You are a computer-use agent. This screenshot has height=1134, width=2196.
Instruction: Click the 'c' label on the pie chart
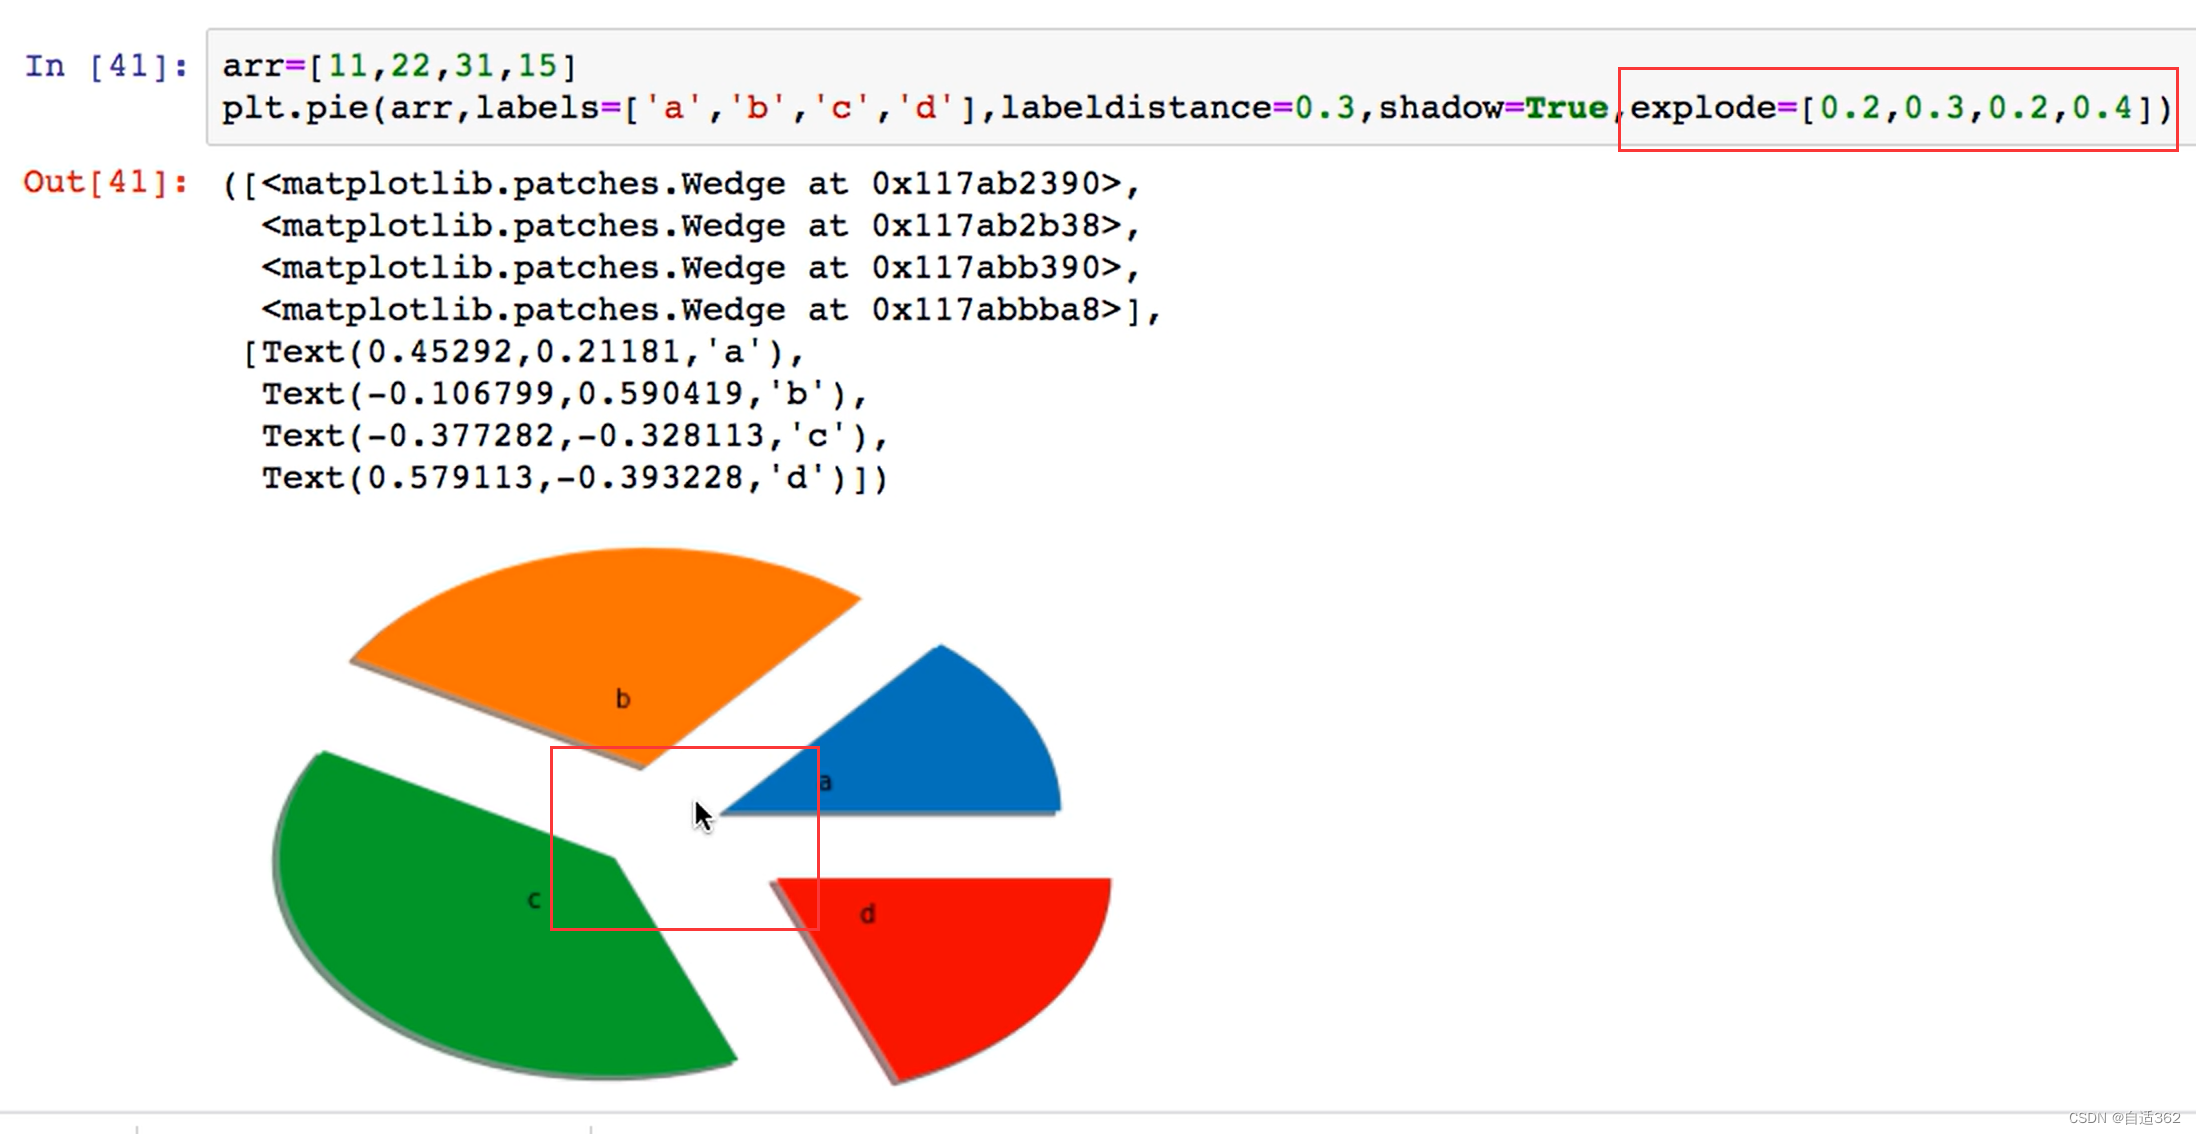tap(534, 900)
